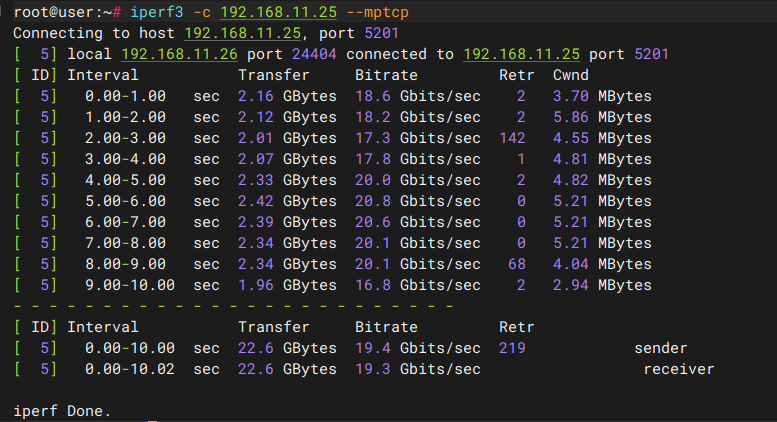Click the 5.00-6.00 interval entry

125,201
